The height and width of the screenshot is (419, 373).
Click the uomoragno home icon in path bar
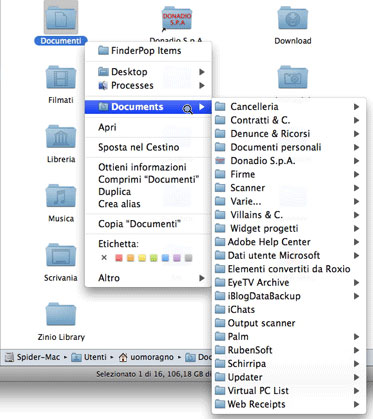pos(123,357)
